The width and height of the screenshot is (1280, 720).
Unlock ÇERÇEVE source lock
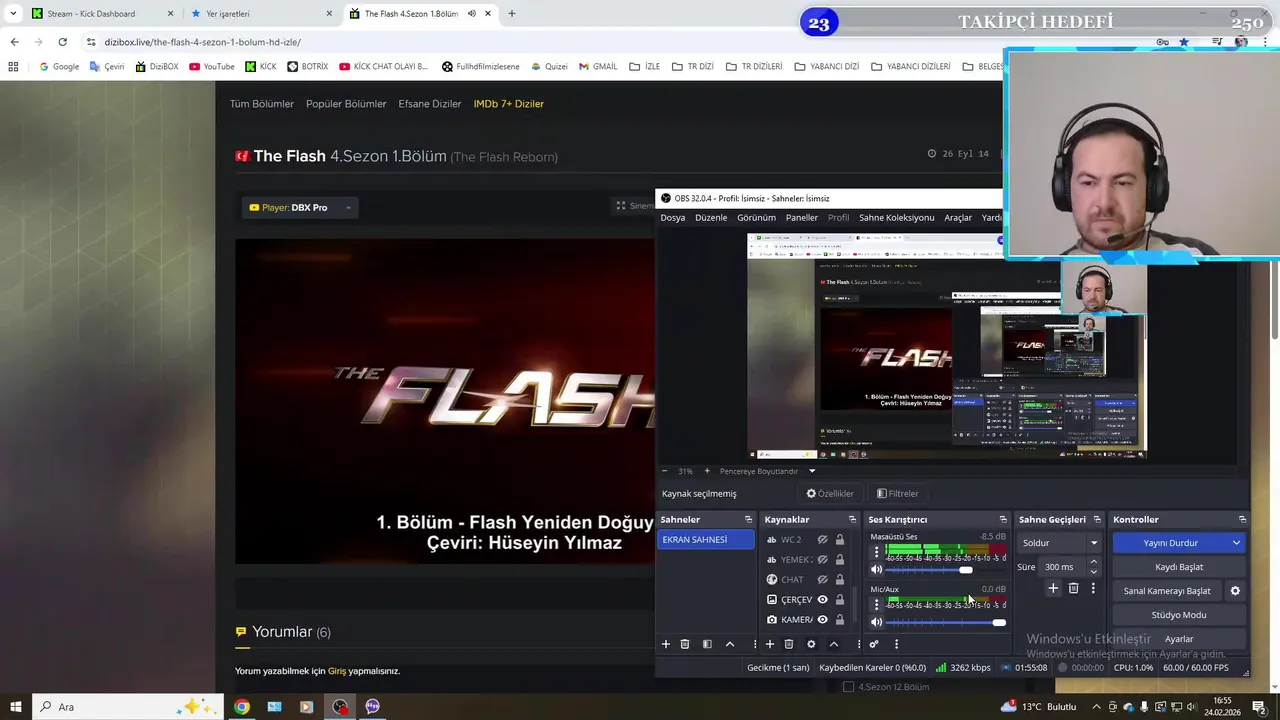[840, 600]
